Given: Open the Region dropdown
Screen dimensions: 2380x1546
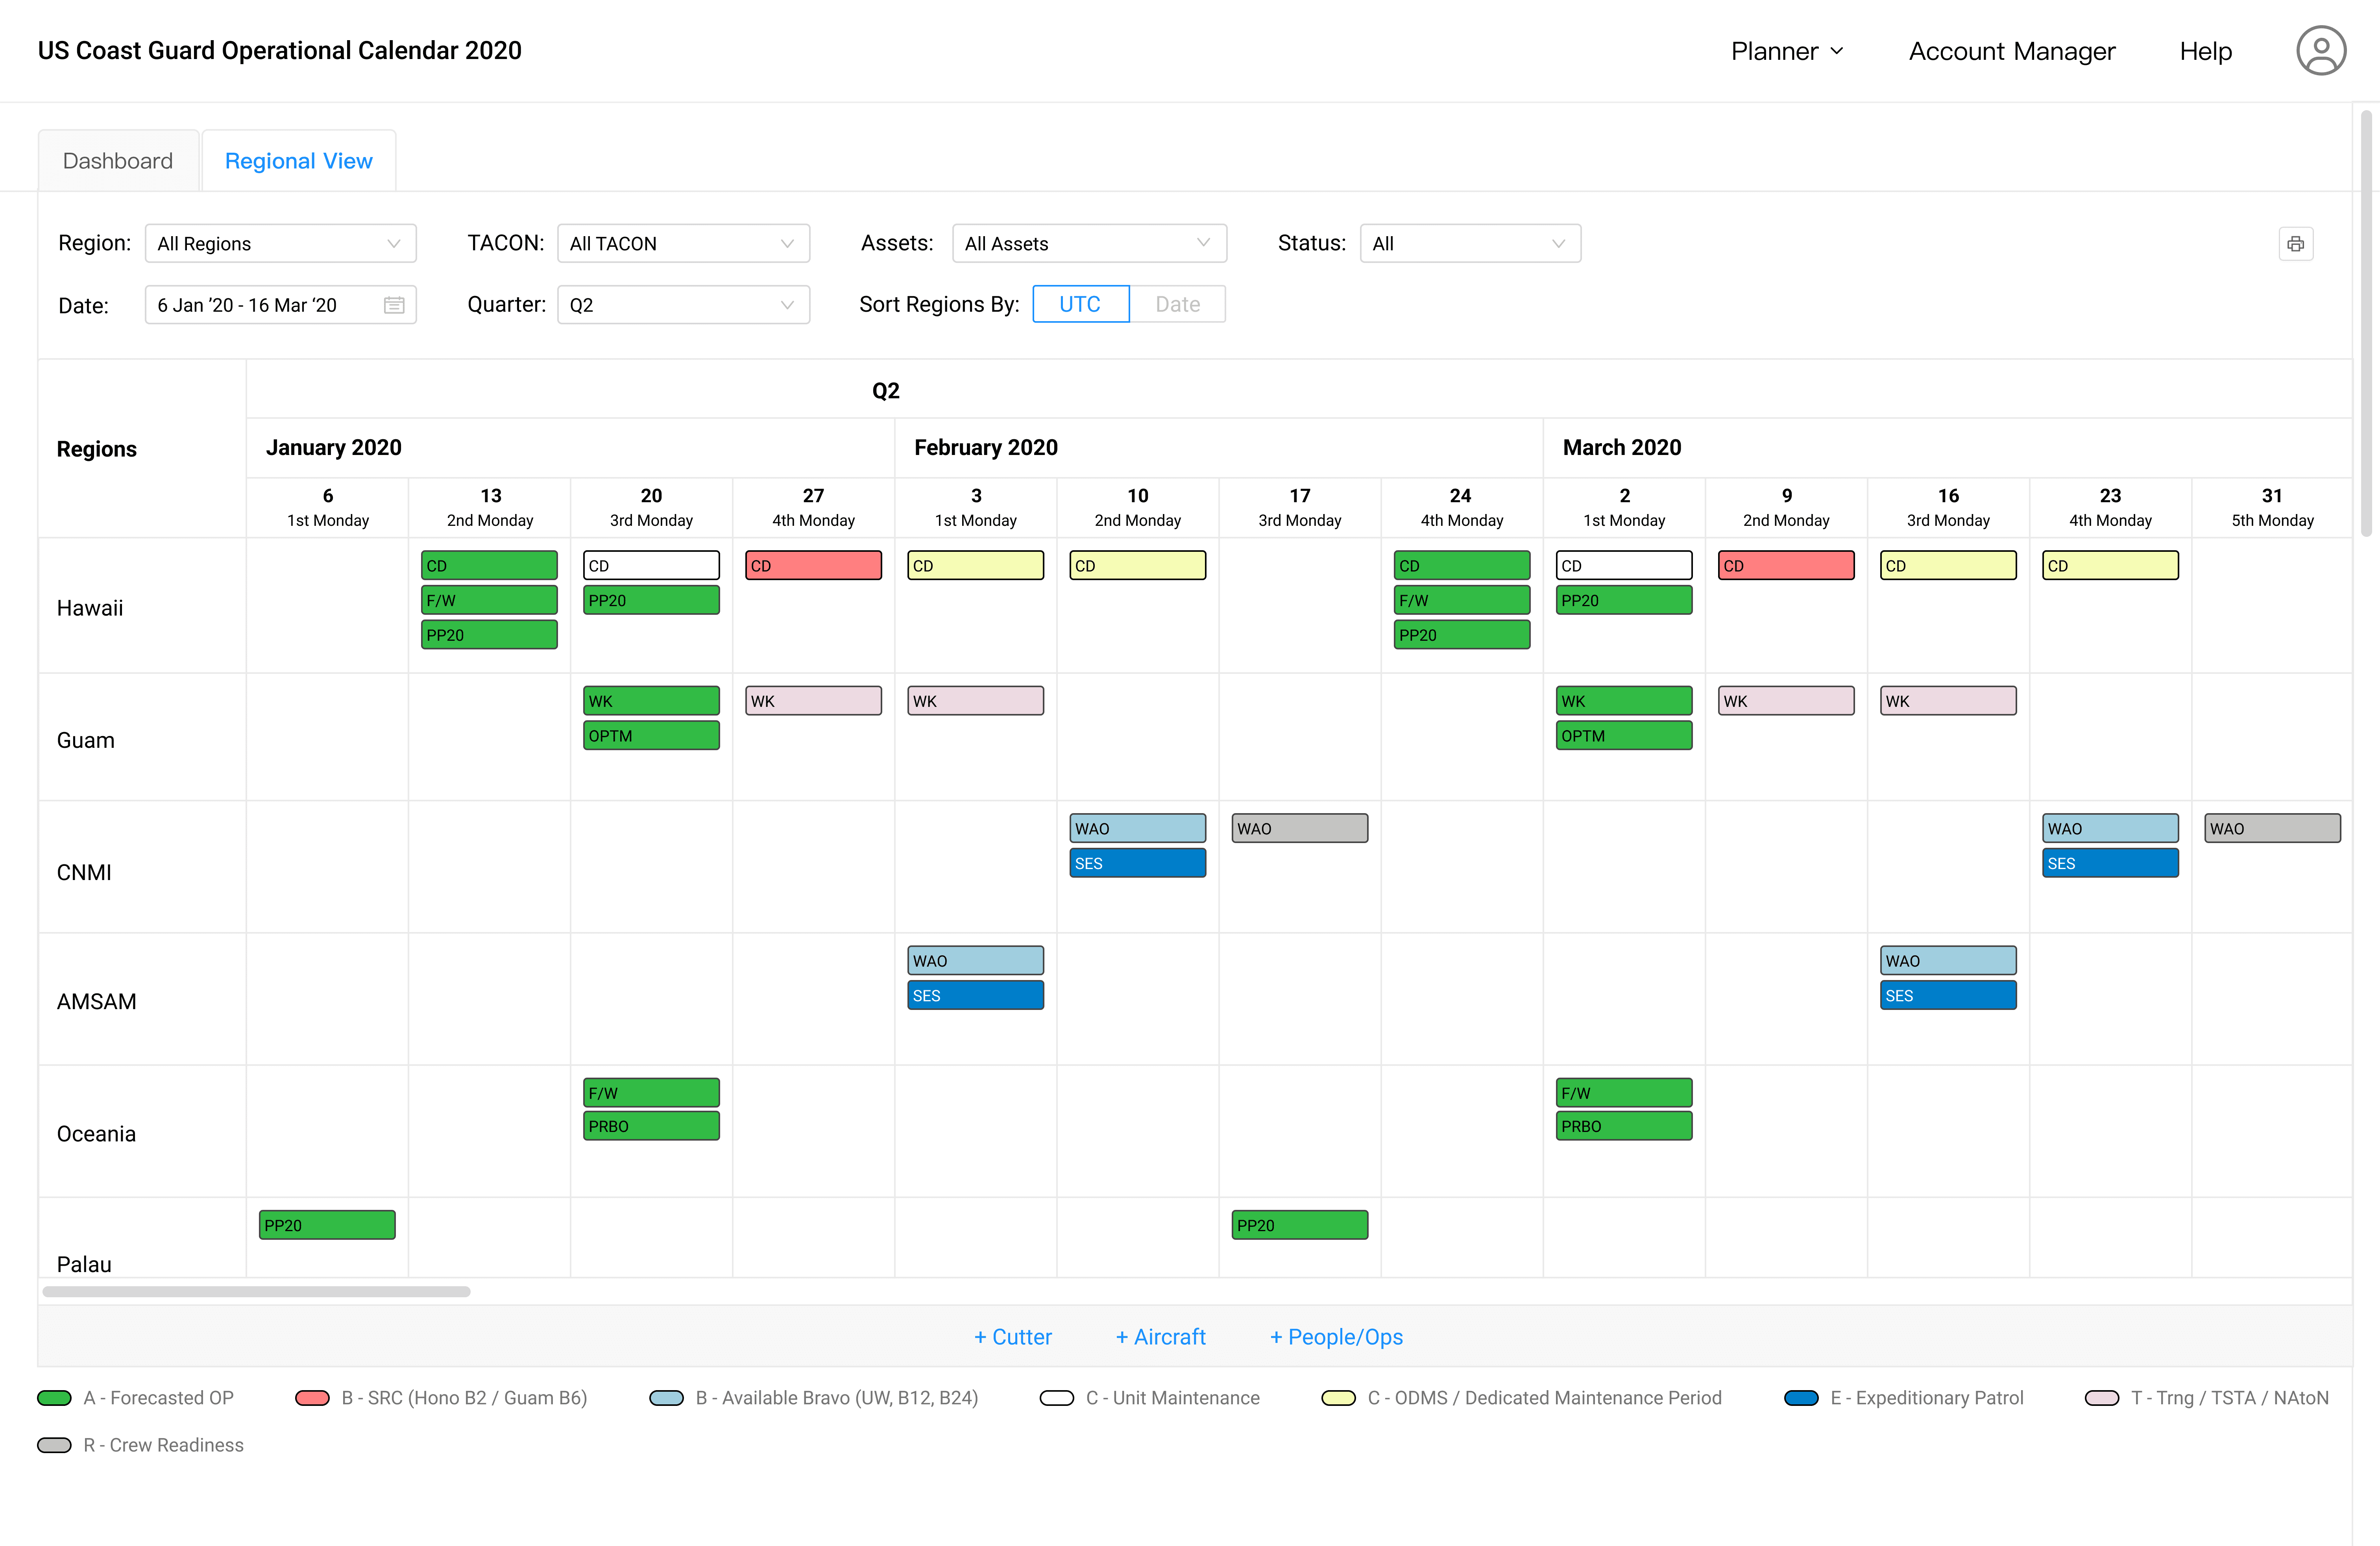Looking at the screenshot, I should pyautogui.click(x=280, y=244).
